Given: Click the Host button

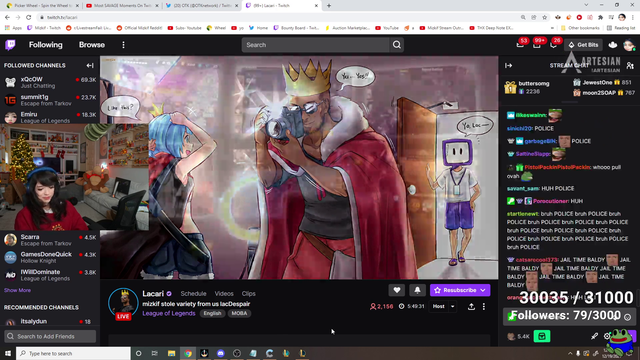Looking at the screenshot, I should click(439, 307).
